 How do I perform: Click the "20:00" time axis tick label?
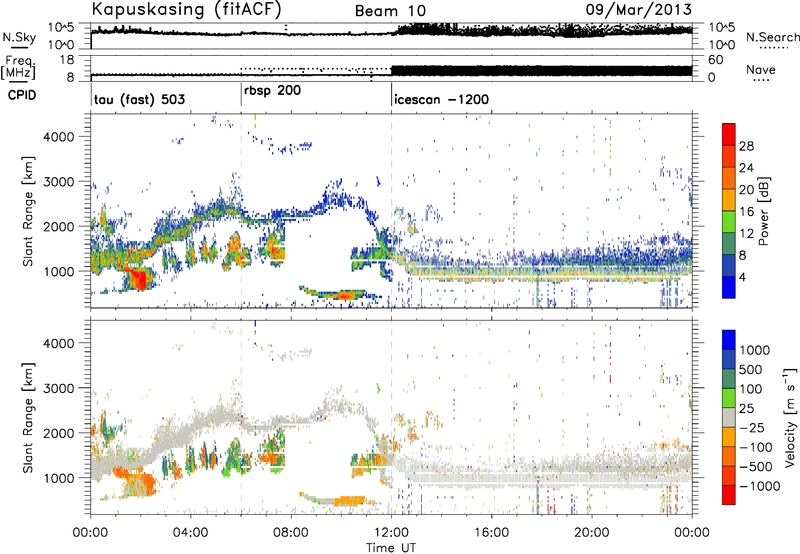pos(592,533)
